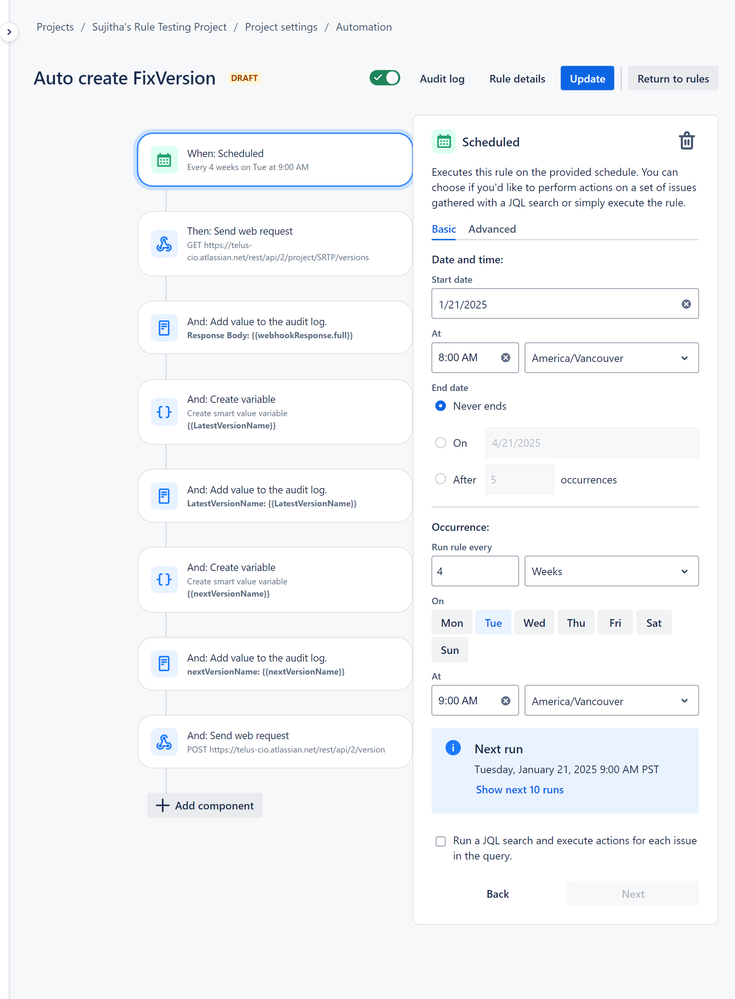Toggle Sat day selection
This screenshot has width=735, height=999.
pos(653,622)
